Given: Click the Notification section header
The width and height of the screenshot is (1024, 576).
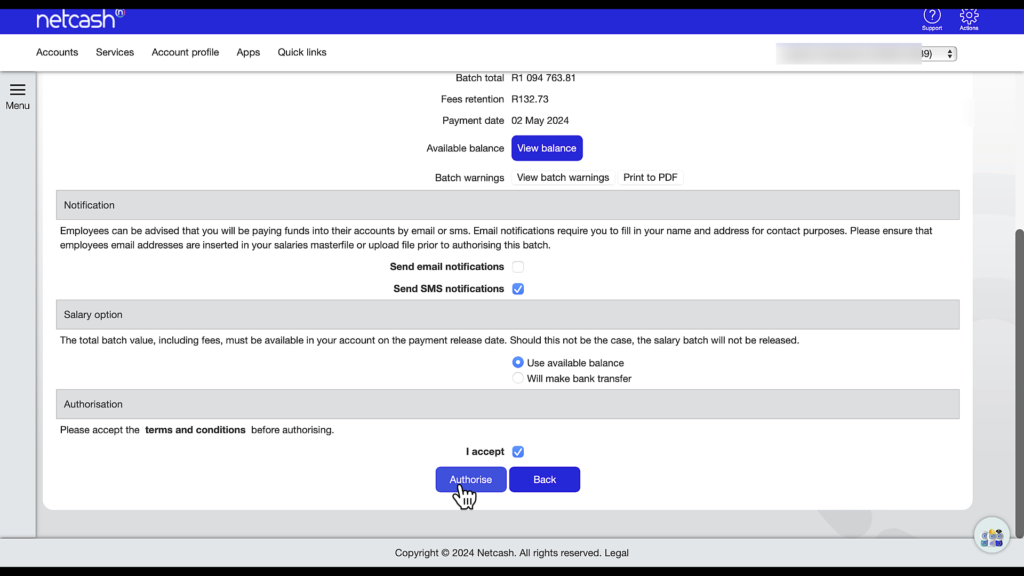Looking at the screenshot, I should tap(507, 205).
